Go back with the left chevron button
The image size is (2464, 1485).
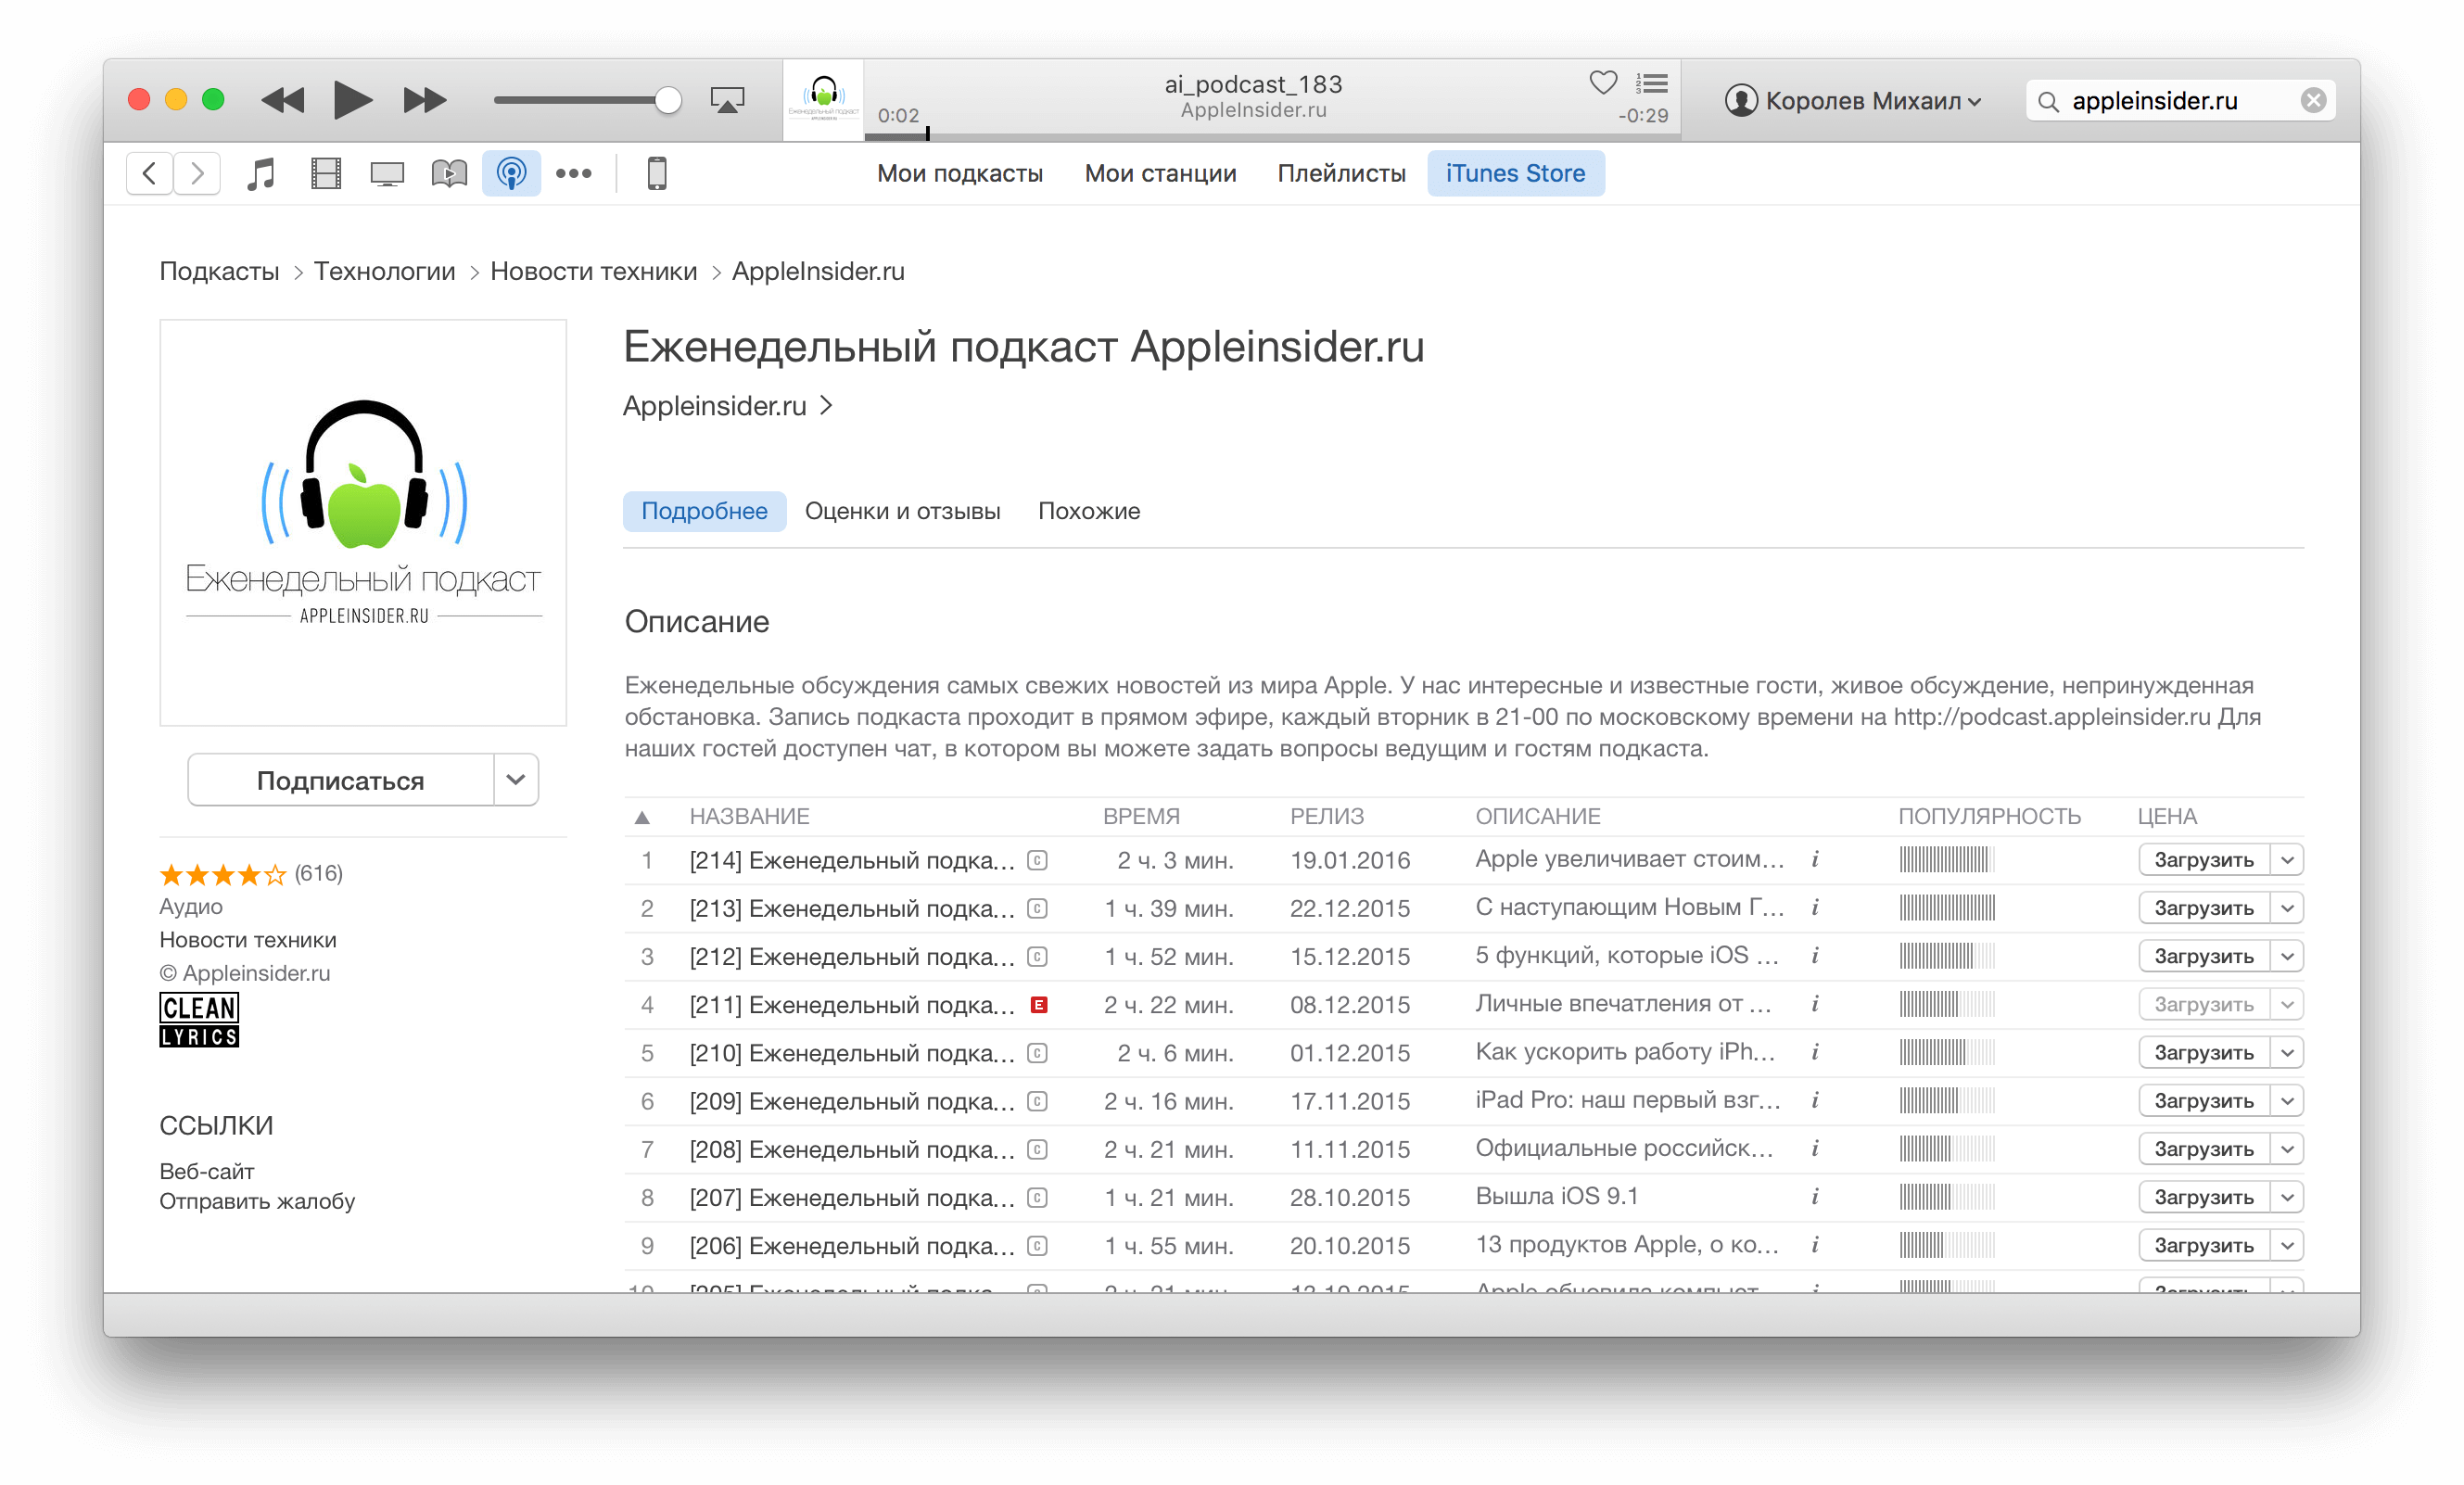coord(150,173)
